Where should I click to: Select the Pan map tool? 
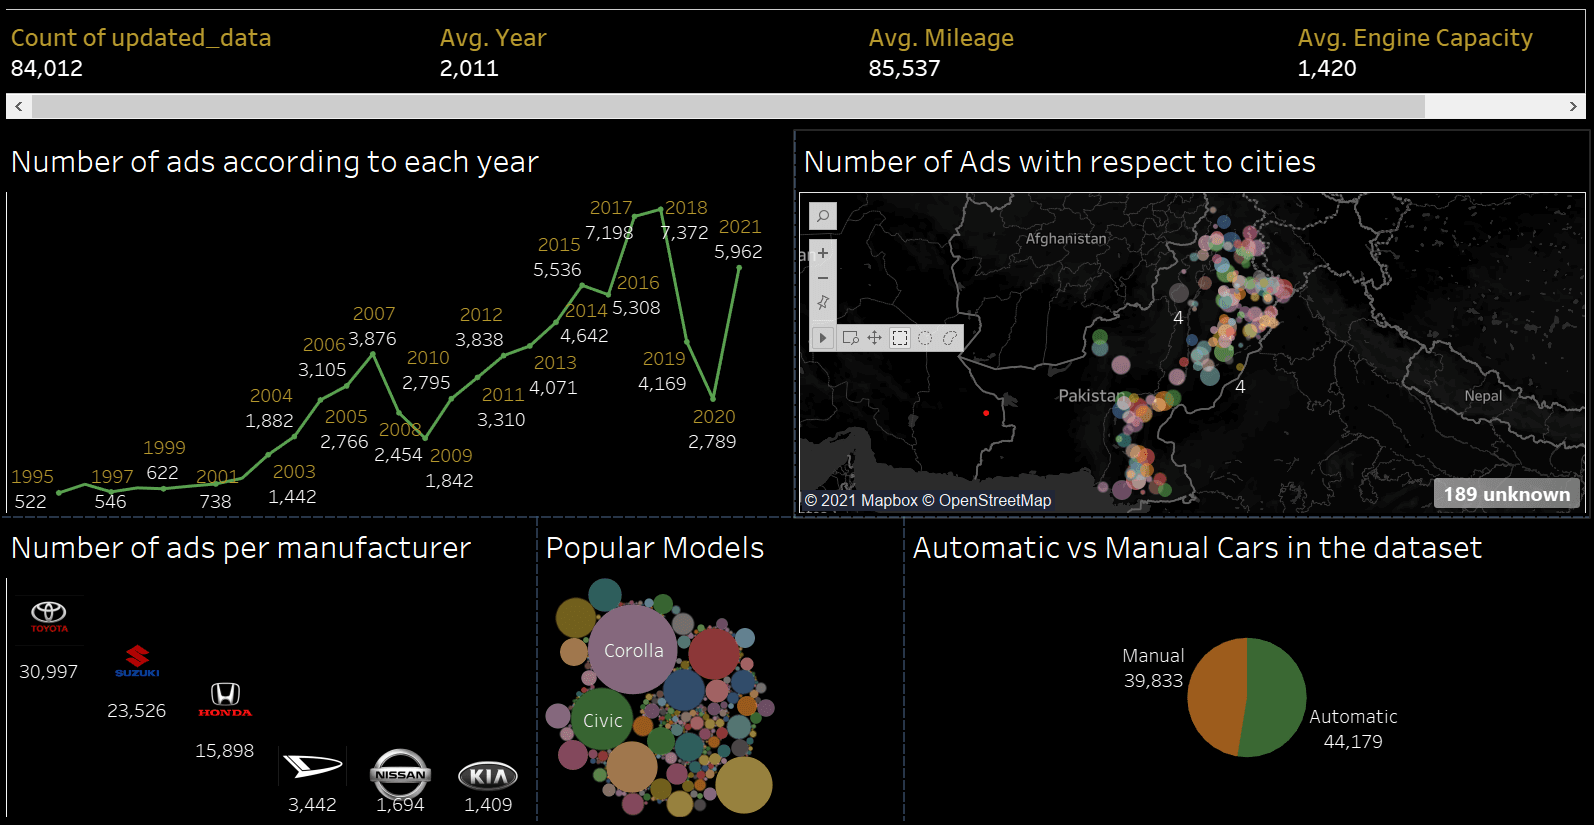[x=875, y=338]
